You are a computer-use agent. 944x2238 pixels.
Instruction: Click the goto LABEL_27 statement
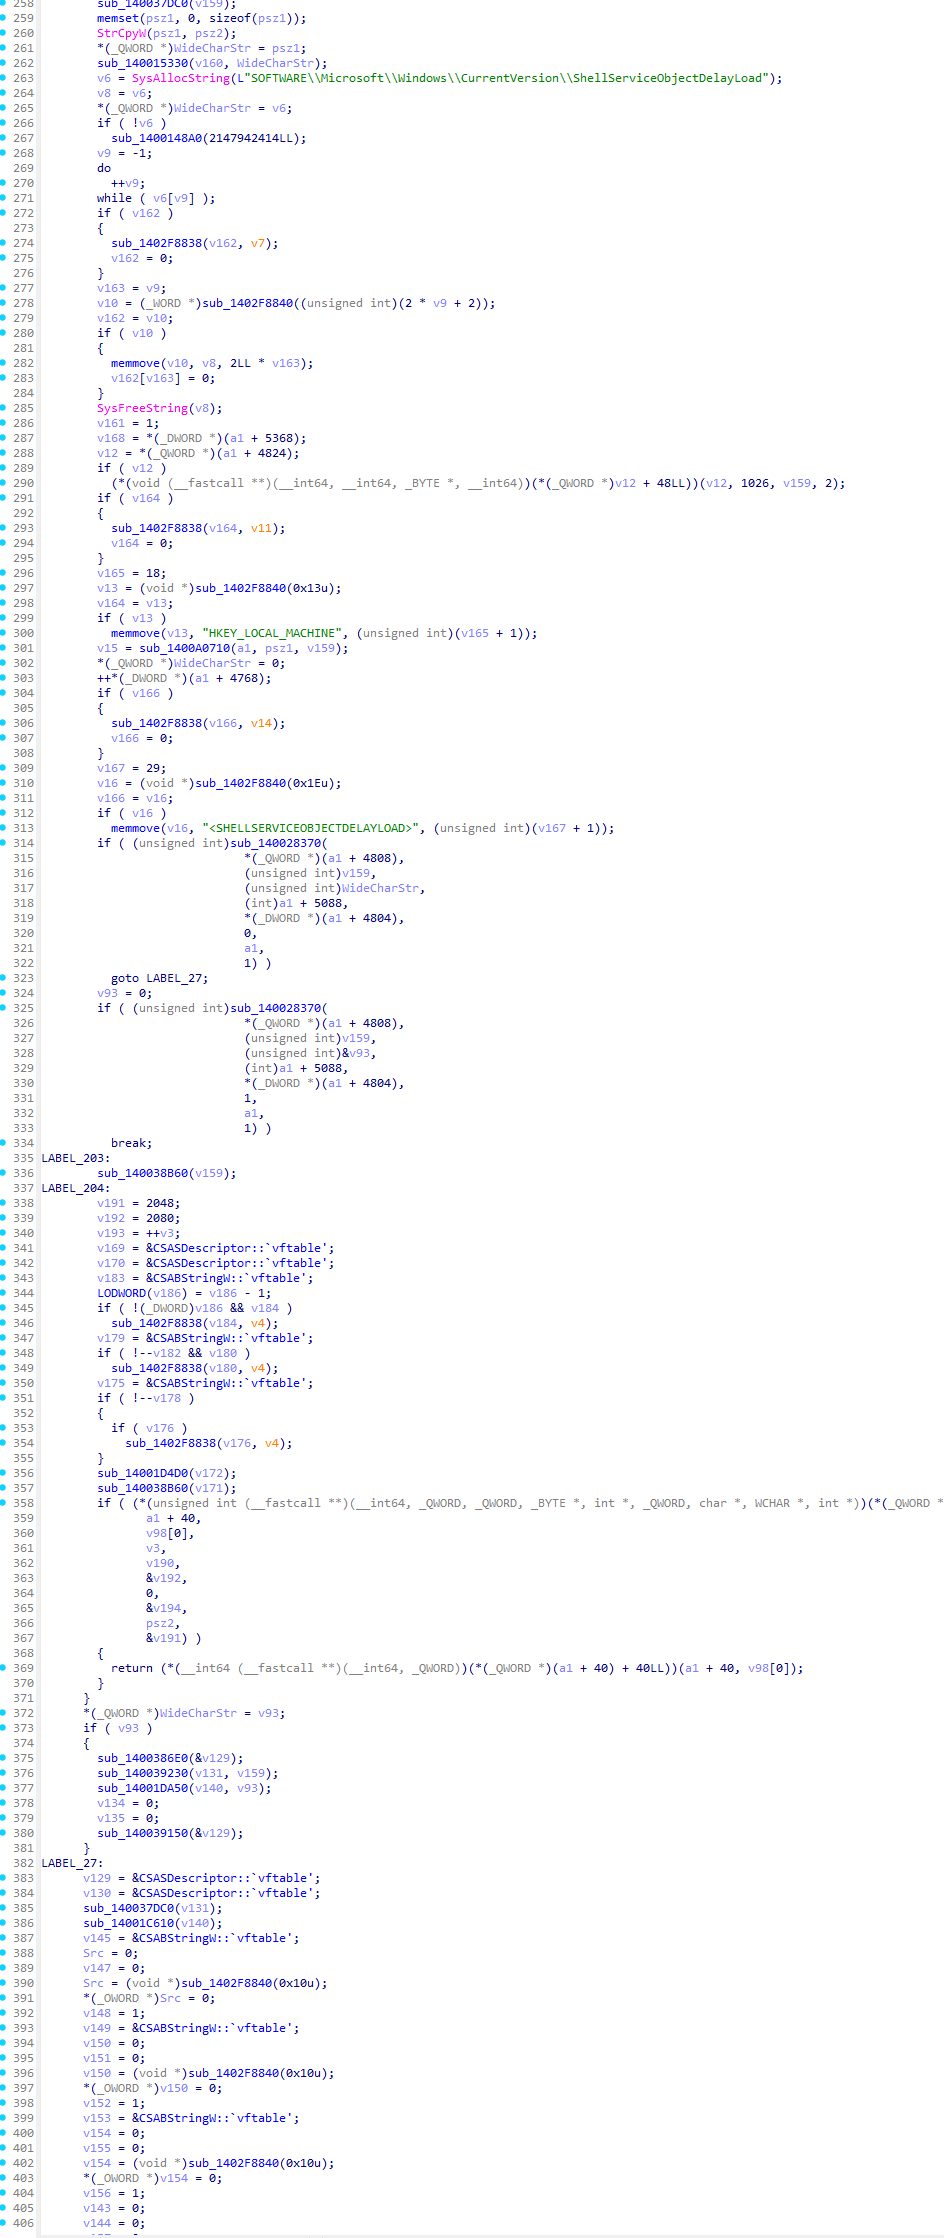(x=159, y=978)
